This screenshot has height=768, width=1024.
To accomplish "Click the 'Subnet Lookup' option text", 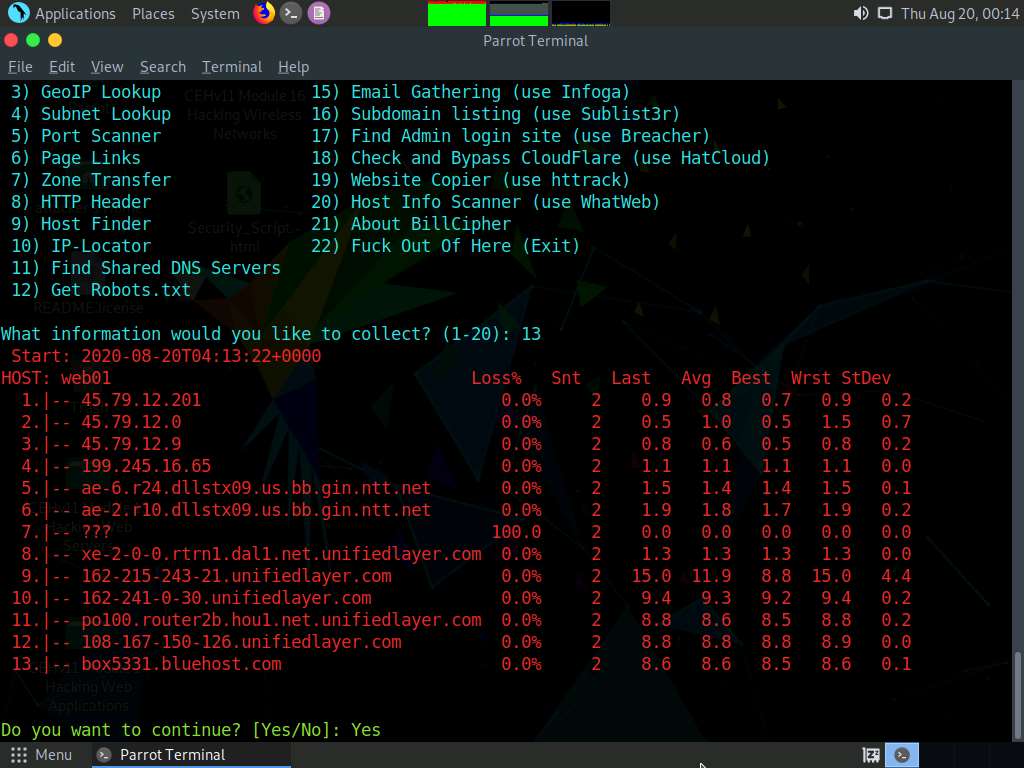I will [106, 114].
